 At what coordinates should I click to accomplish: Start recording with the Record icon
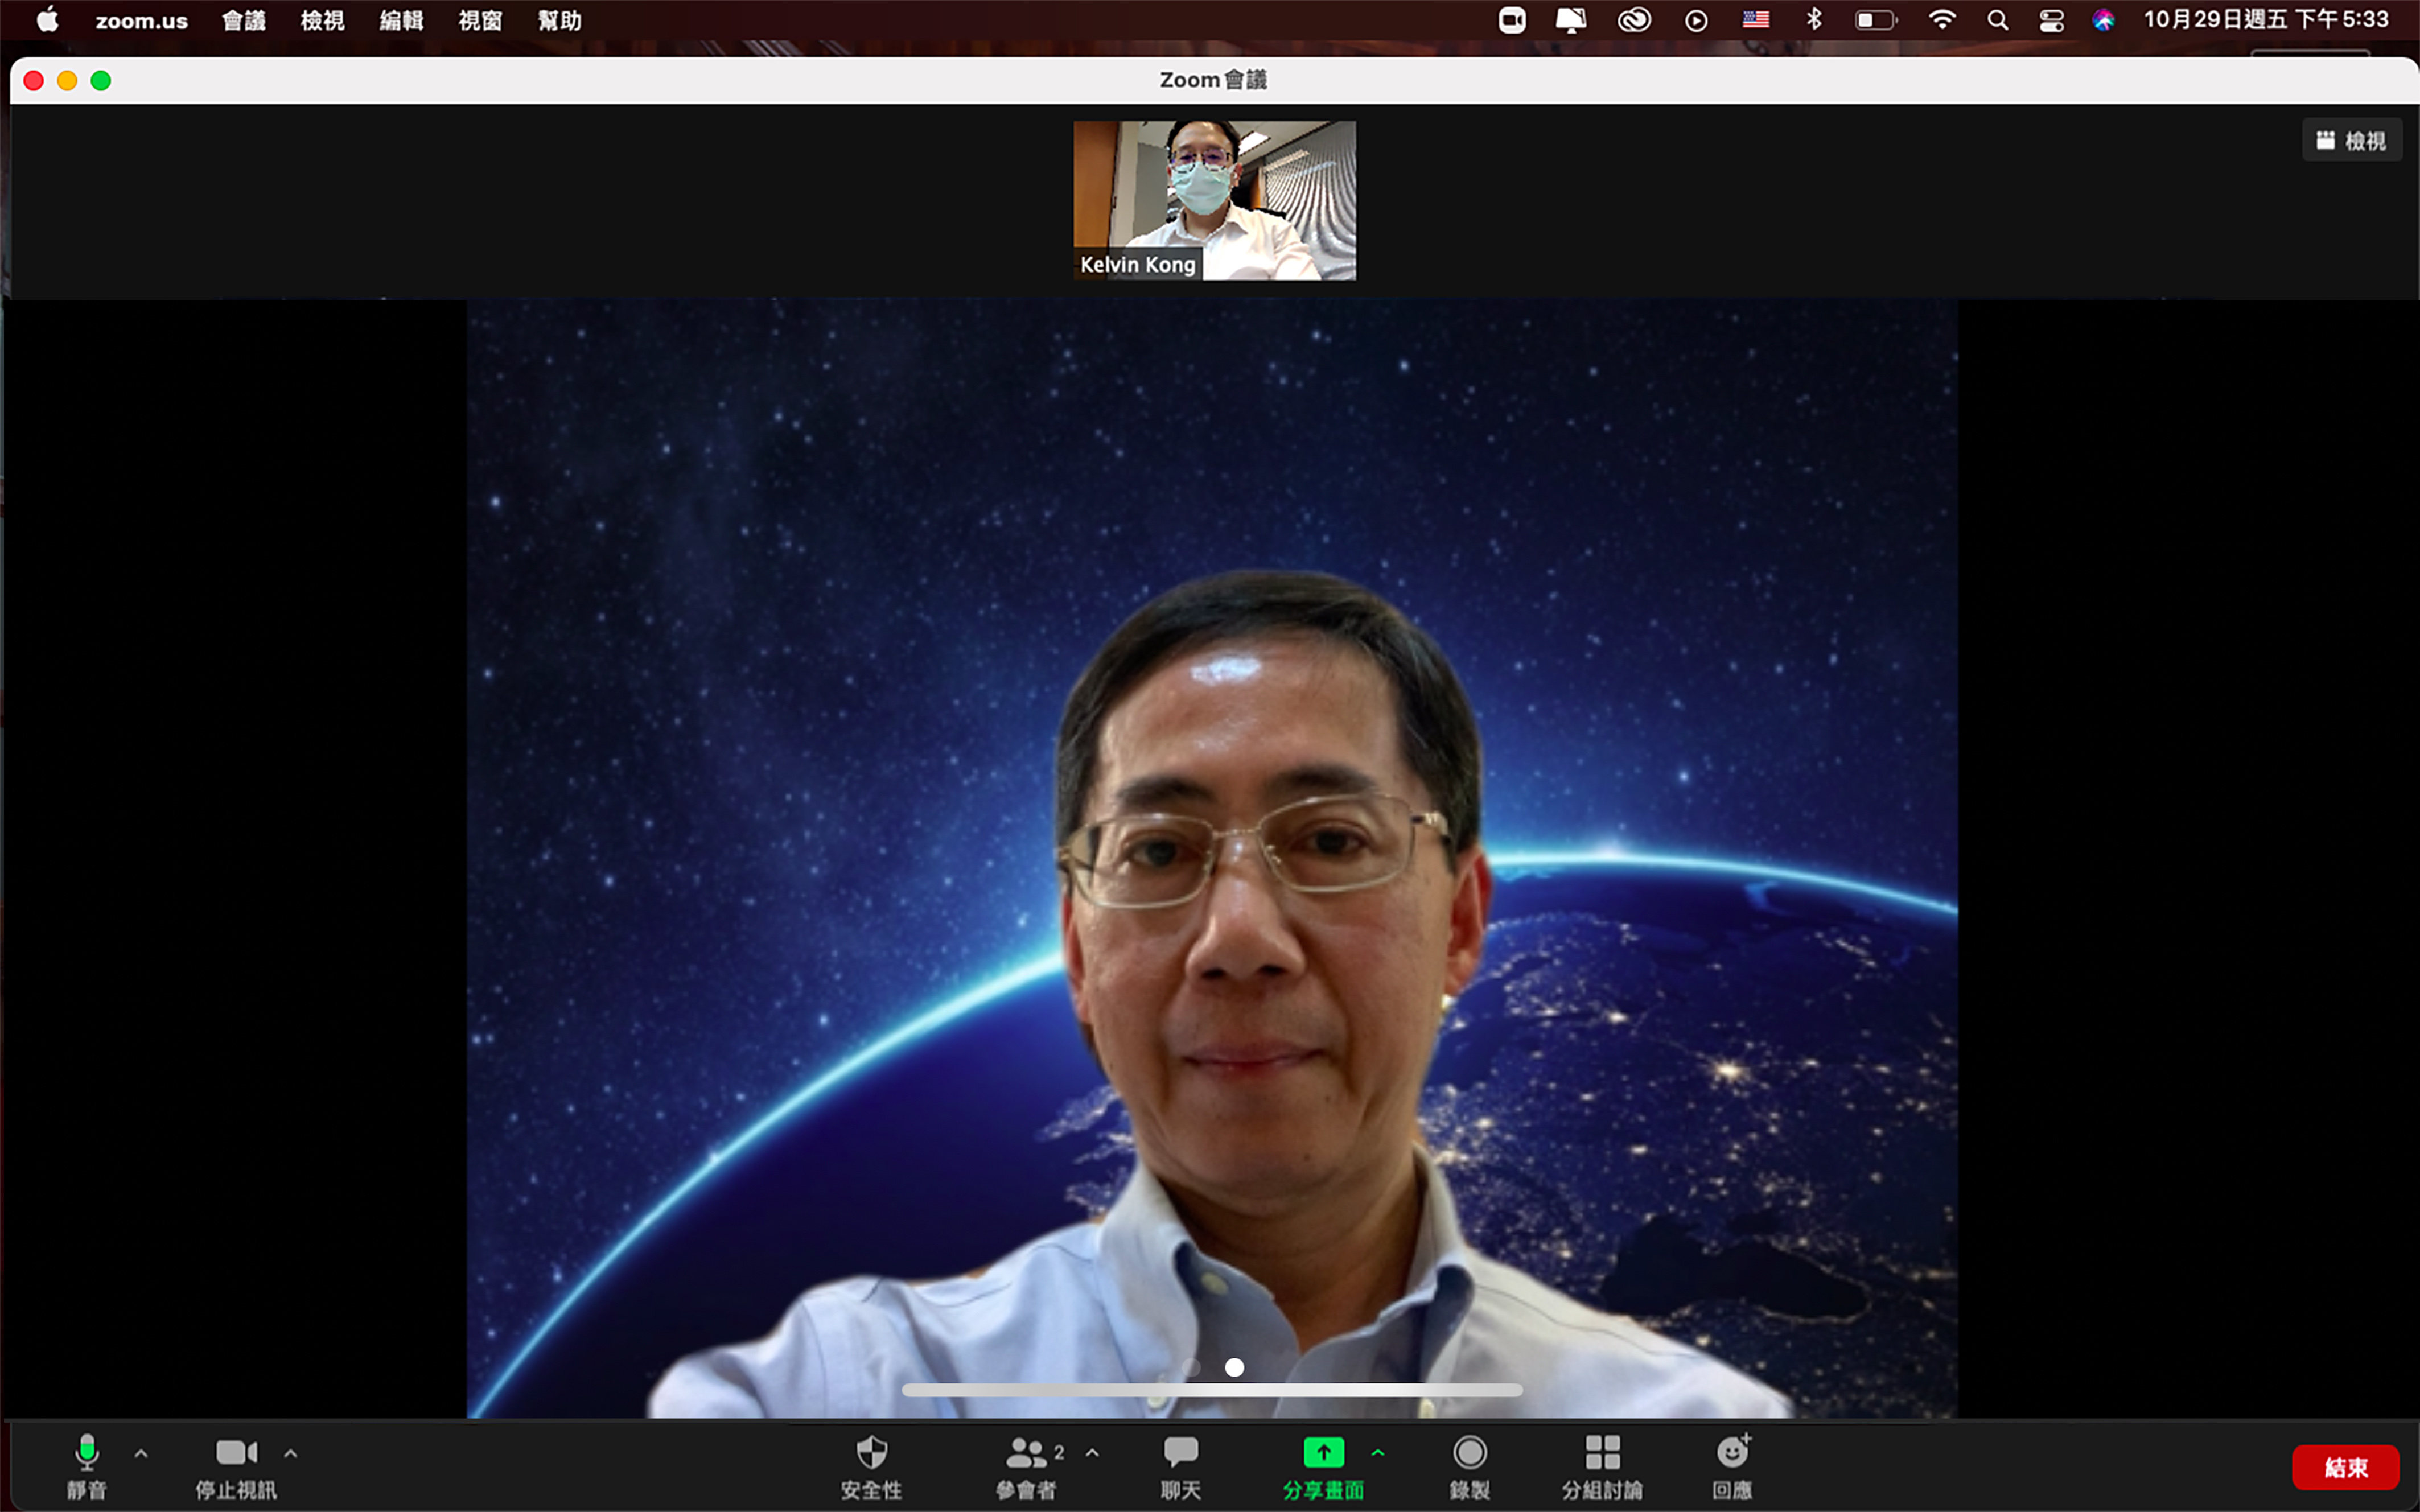1469,1453
